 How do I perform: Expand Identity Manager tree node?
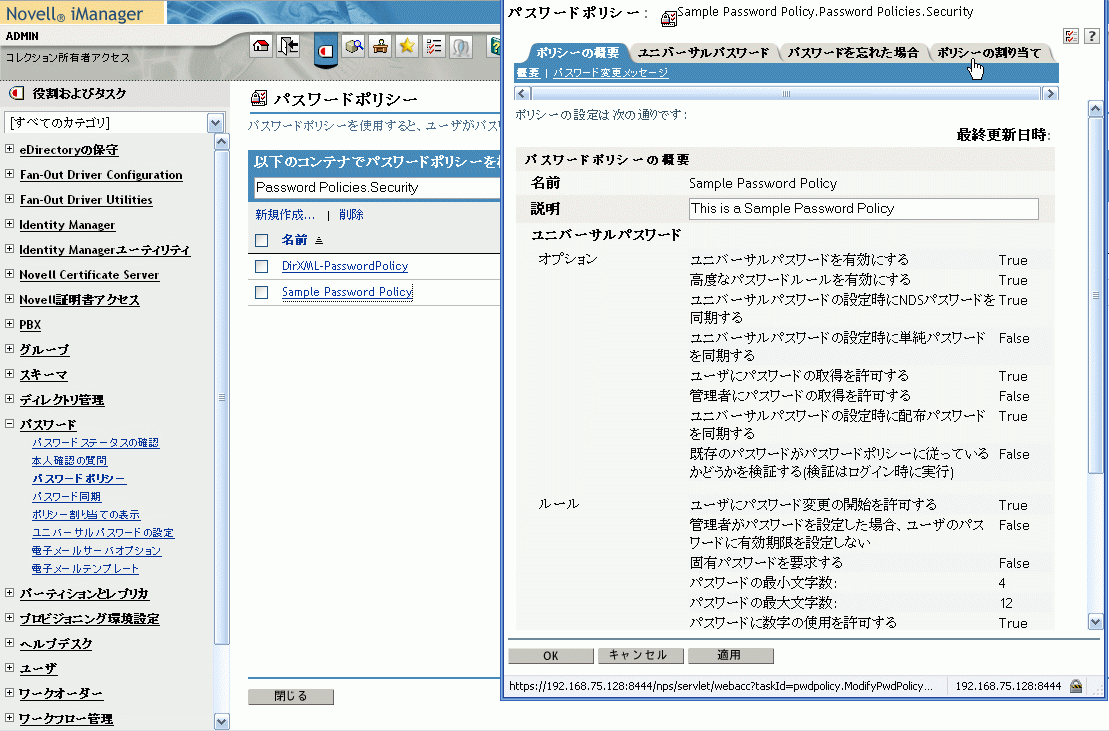pyautogui.click(x=9, y=223)
